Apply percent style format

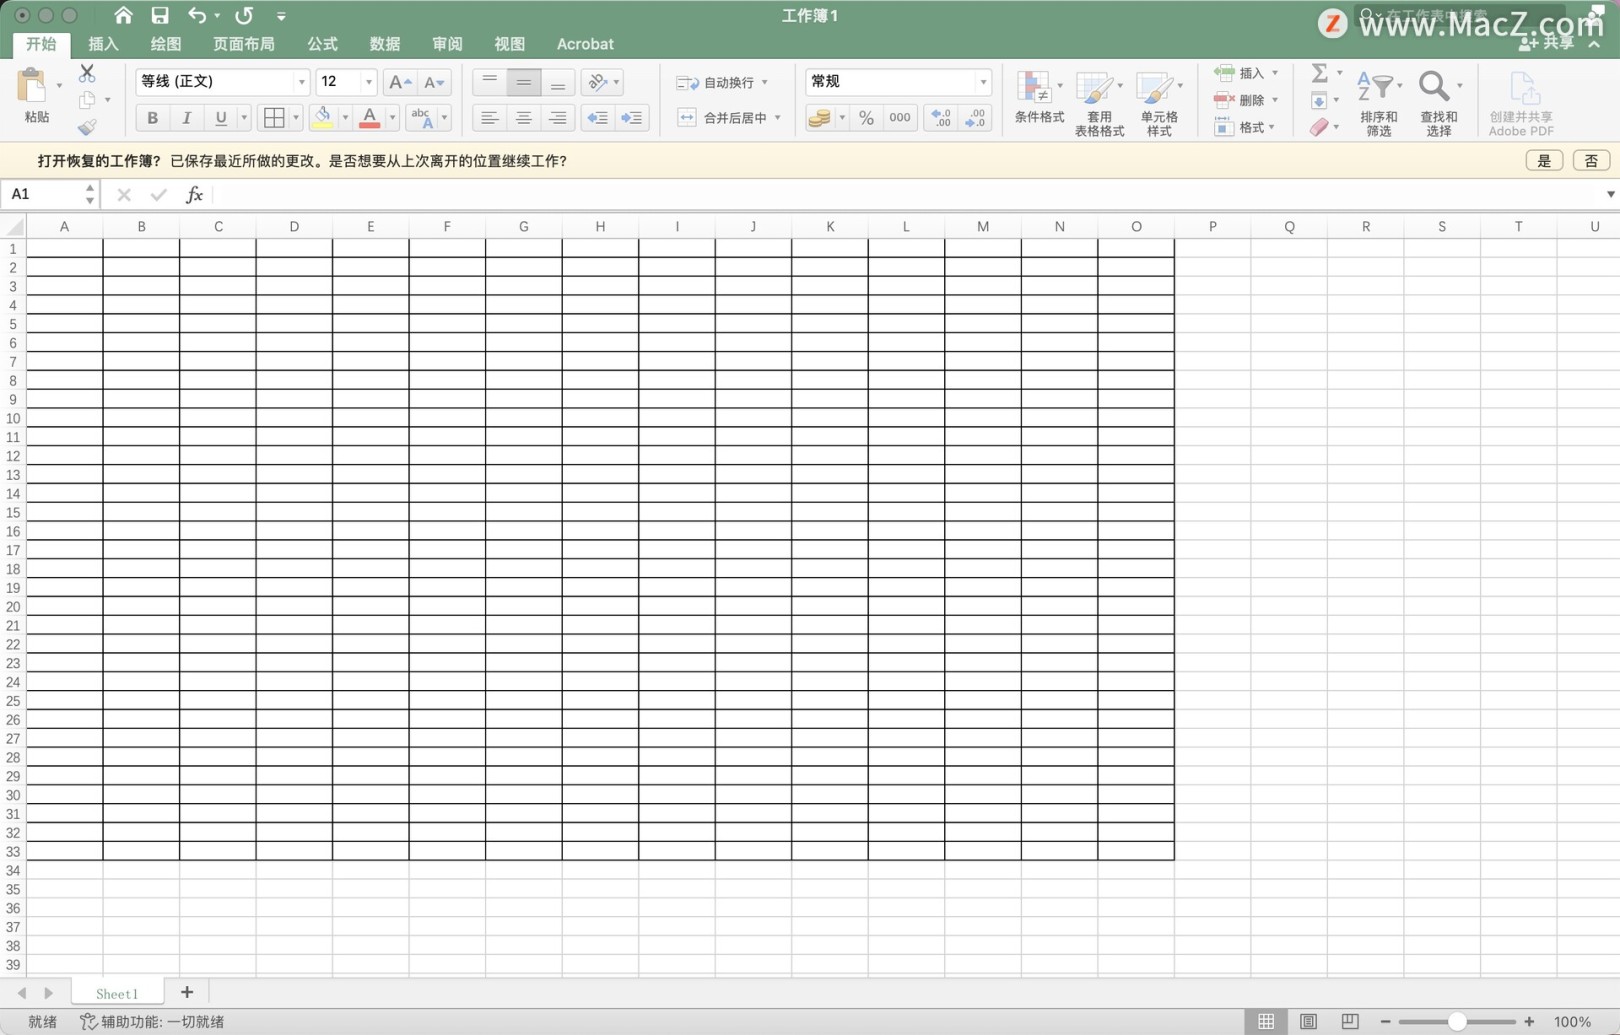tap(866, 118)
